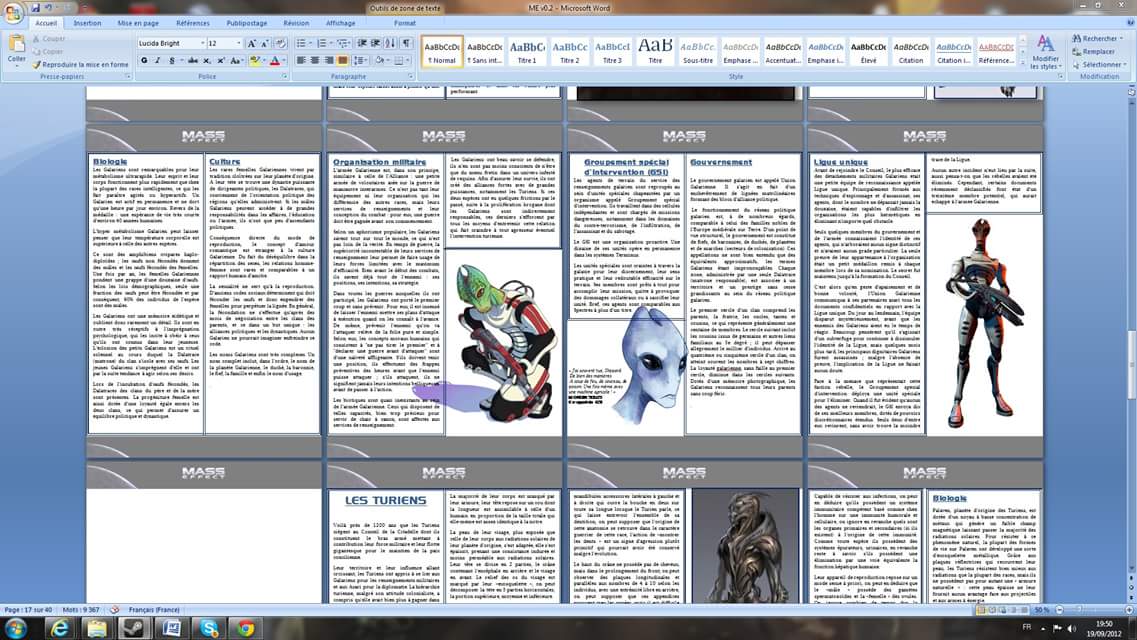1137x640 pixels.
Task: Click the Coller paste icon
Action: point(17,47)
